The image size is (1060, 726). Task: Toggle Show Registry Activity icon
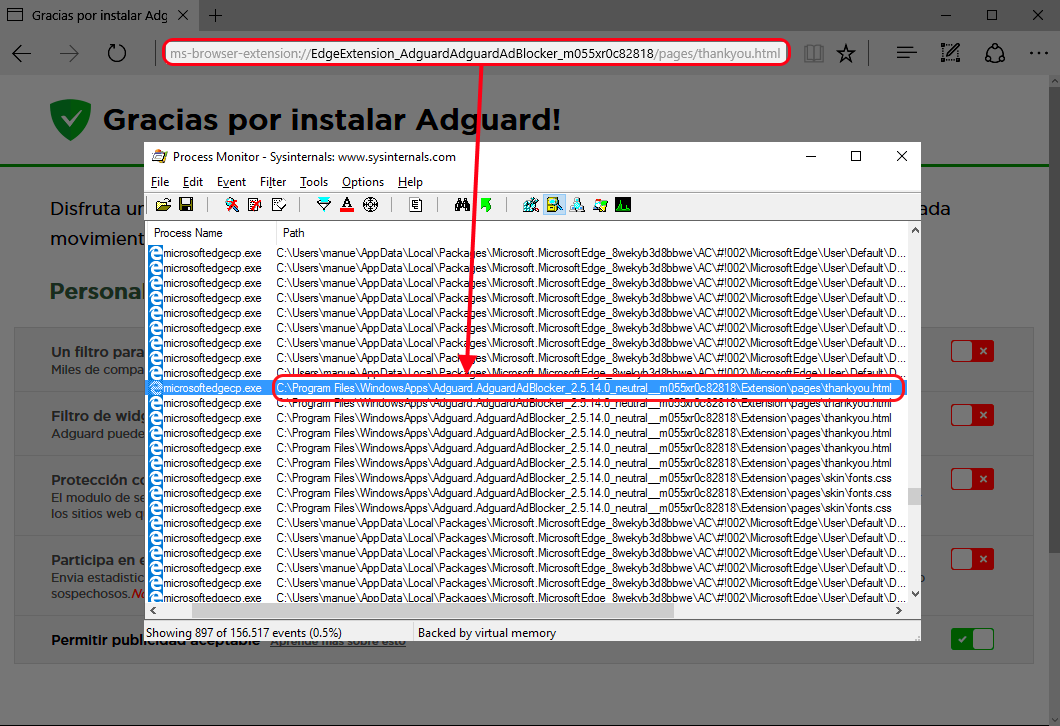click(x=530, y=205)
